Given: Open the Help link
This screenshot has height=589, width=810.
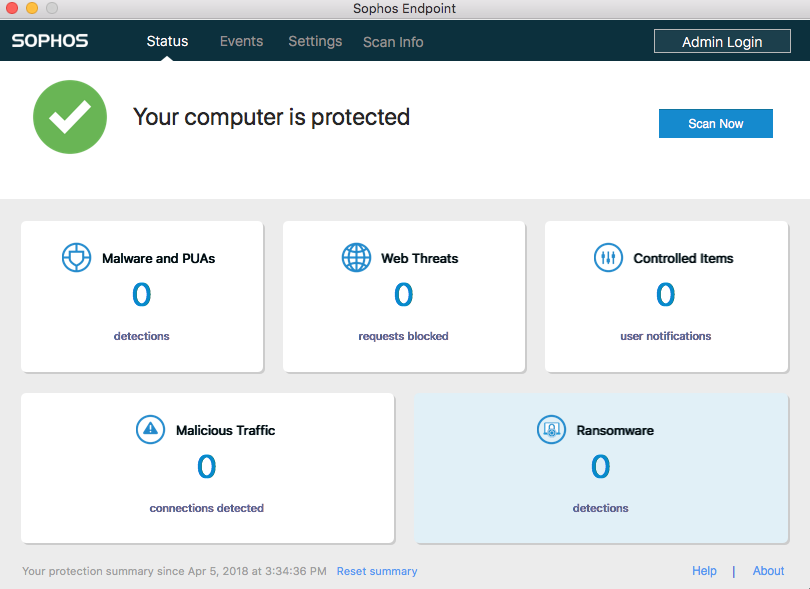Looking at the screenshot, I should 704,571.
